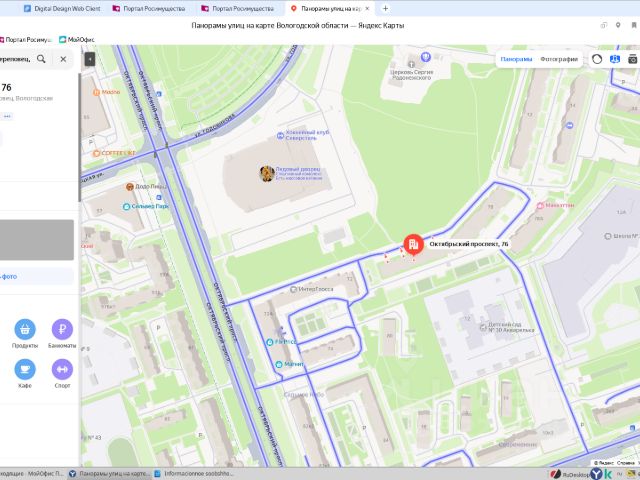Viewport: 640px width, 480px height.
Task: Switch to the Фотографии tab
Action: 559,59
